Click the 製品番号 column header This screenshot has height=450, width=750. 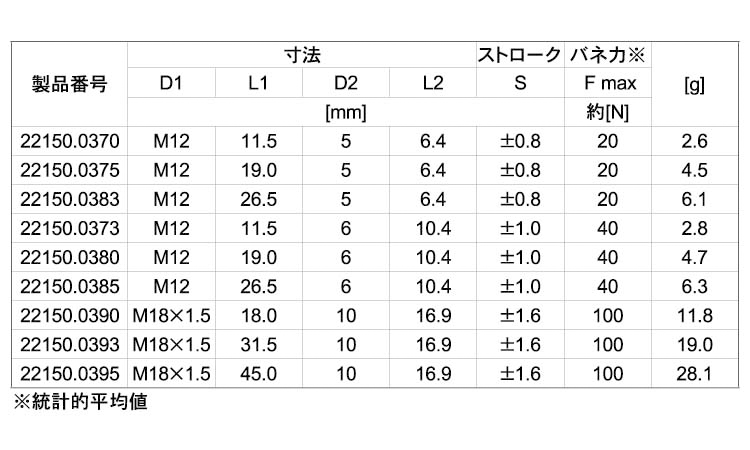[x=69, y=84]
